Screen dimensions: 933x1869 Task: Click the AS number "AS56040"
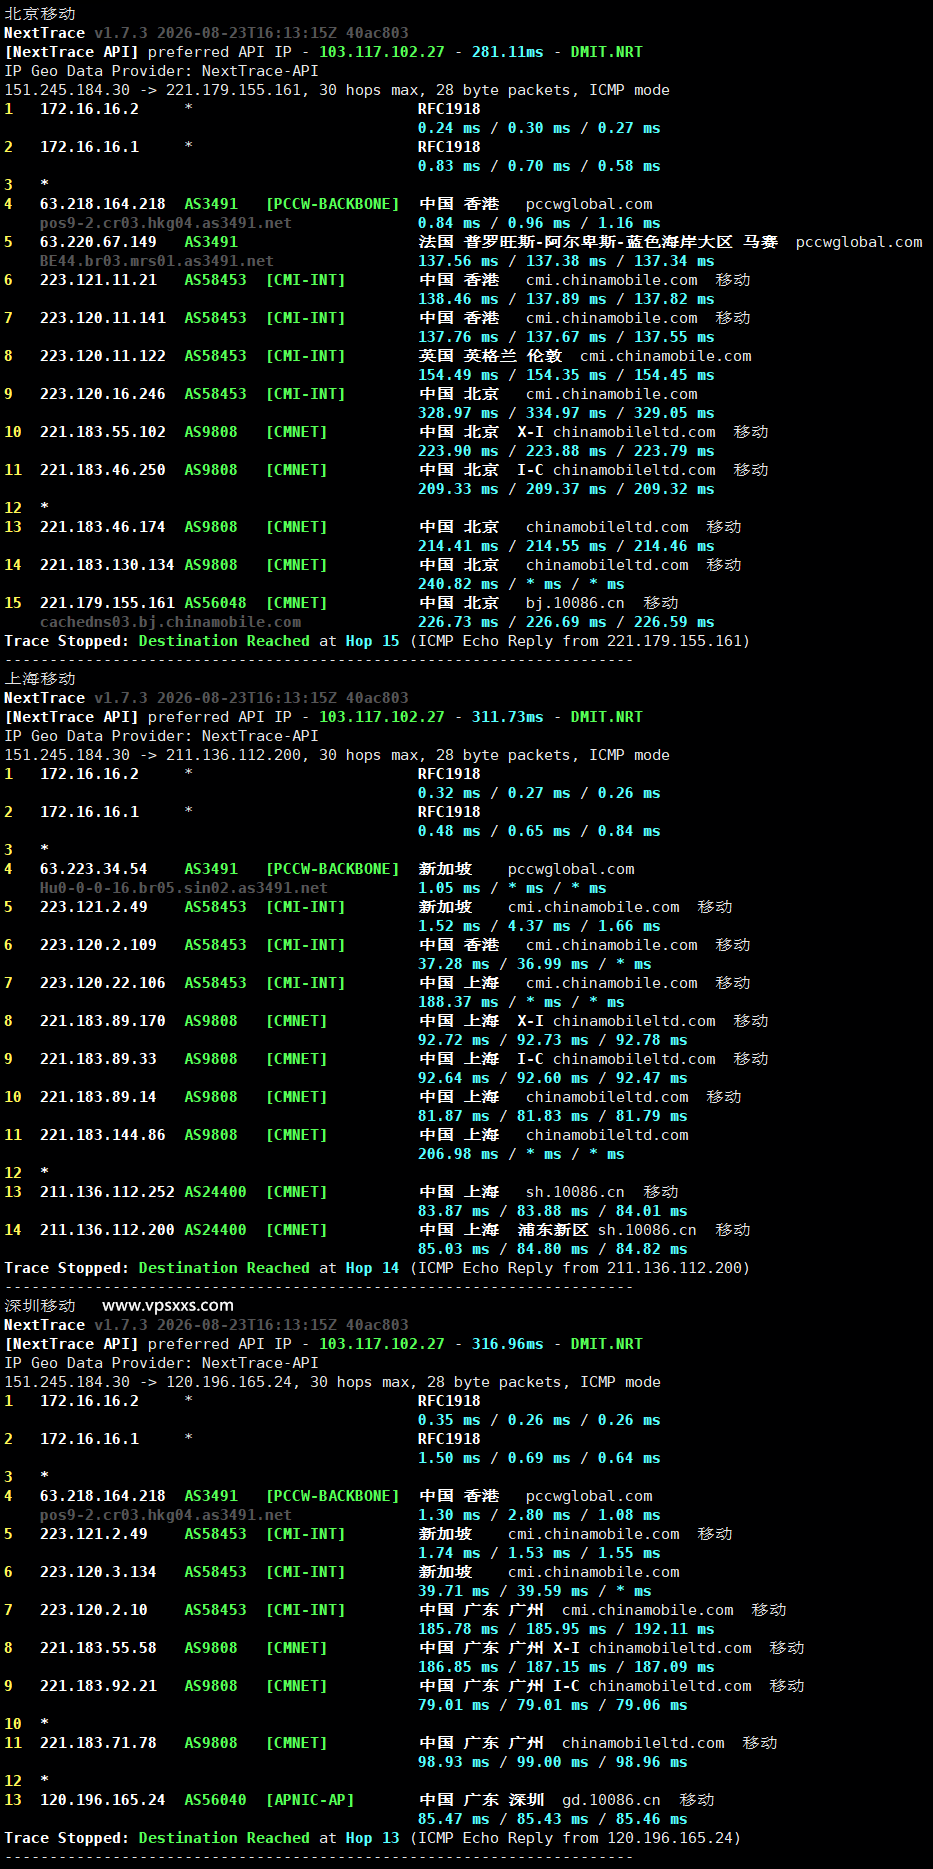click(215, 1800)
